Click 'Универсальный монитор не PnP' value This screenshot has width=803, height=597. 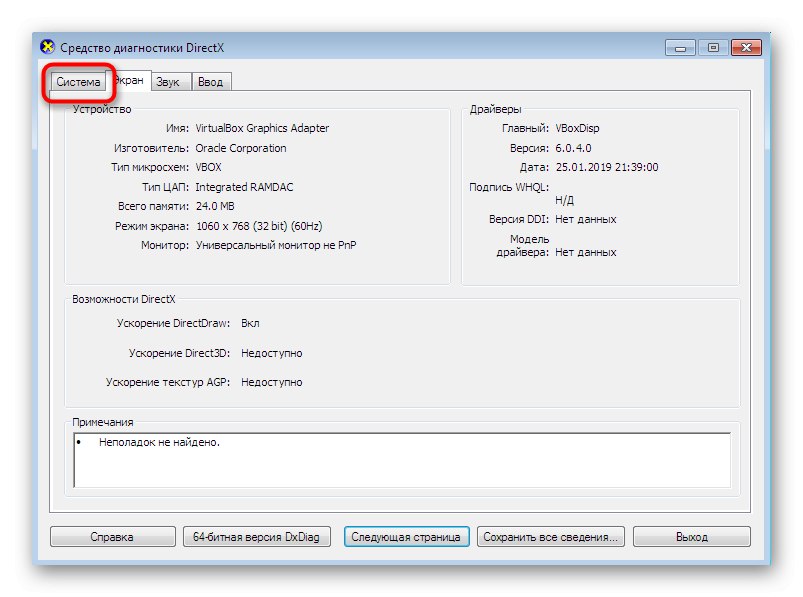pyautogui.click(x=276, y=245)
